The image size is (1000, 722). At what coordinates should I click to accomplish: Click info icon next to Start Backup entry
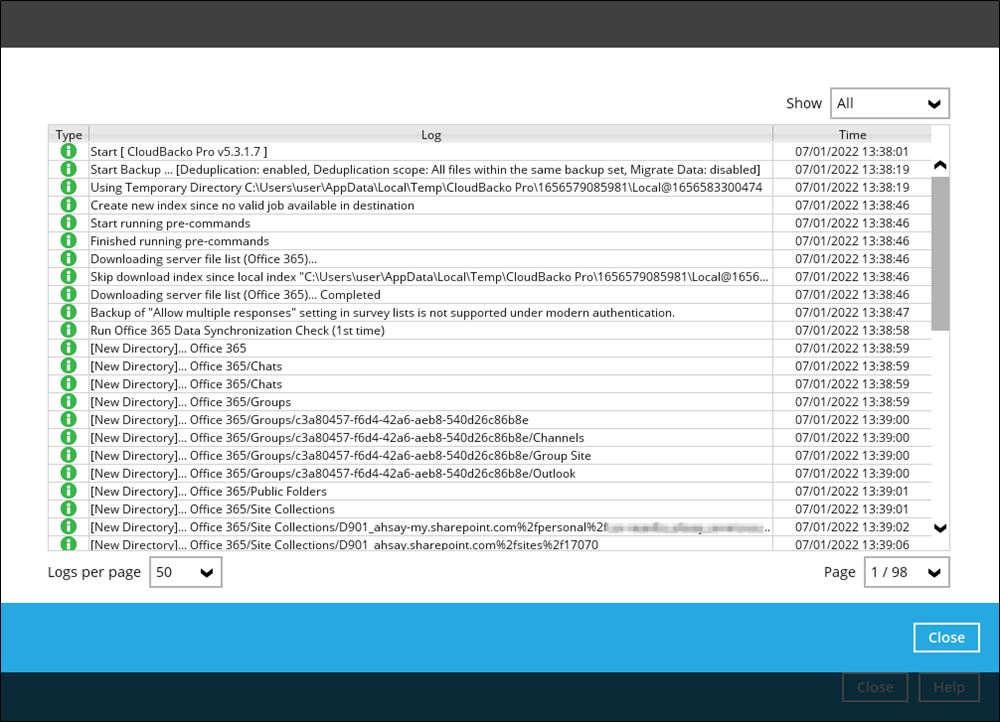tap(68, 169)
